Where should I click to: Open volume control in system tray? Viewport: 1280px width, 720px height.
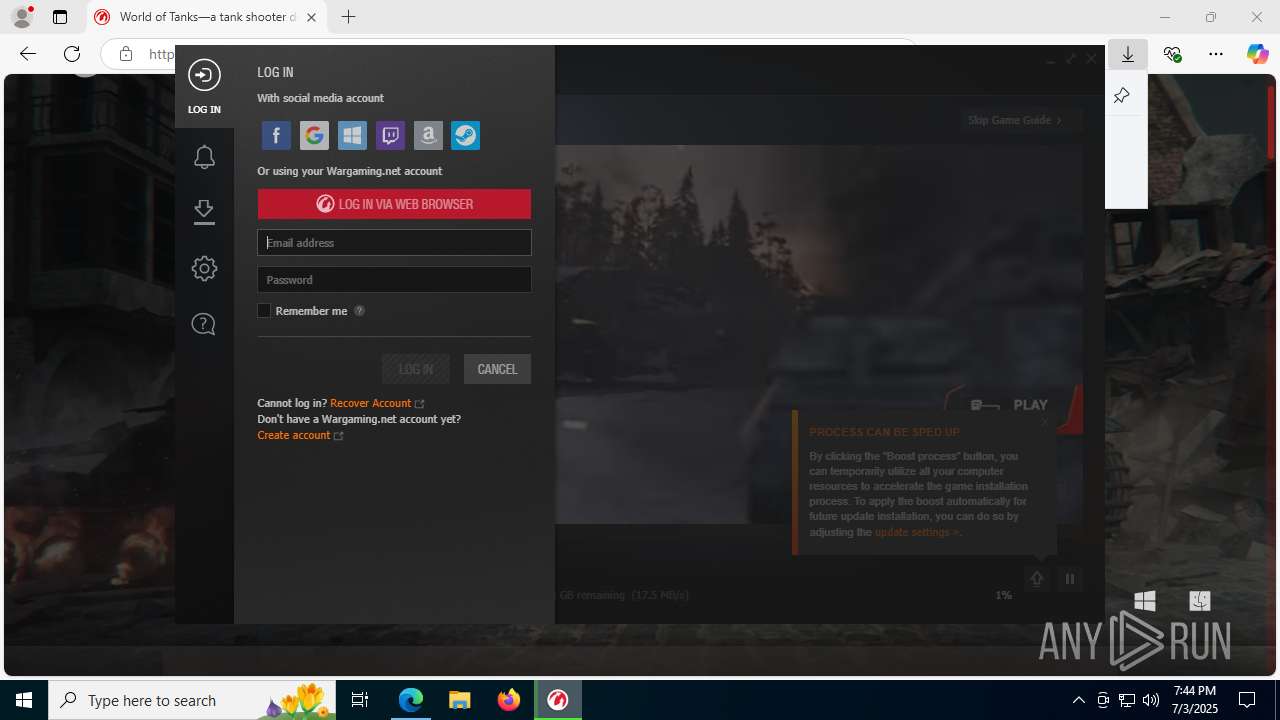point(1150,700)
